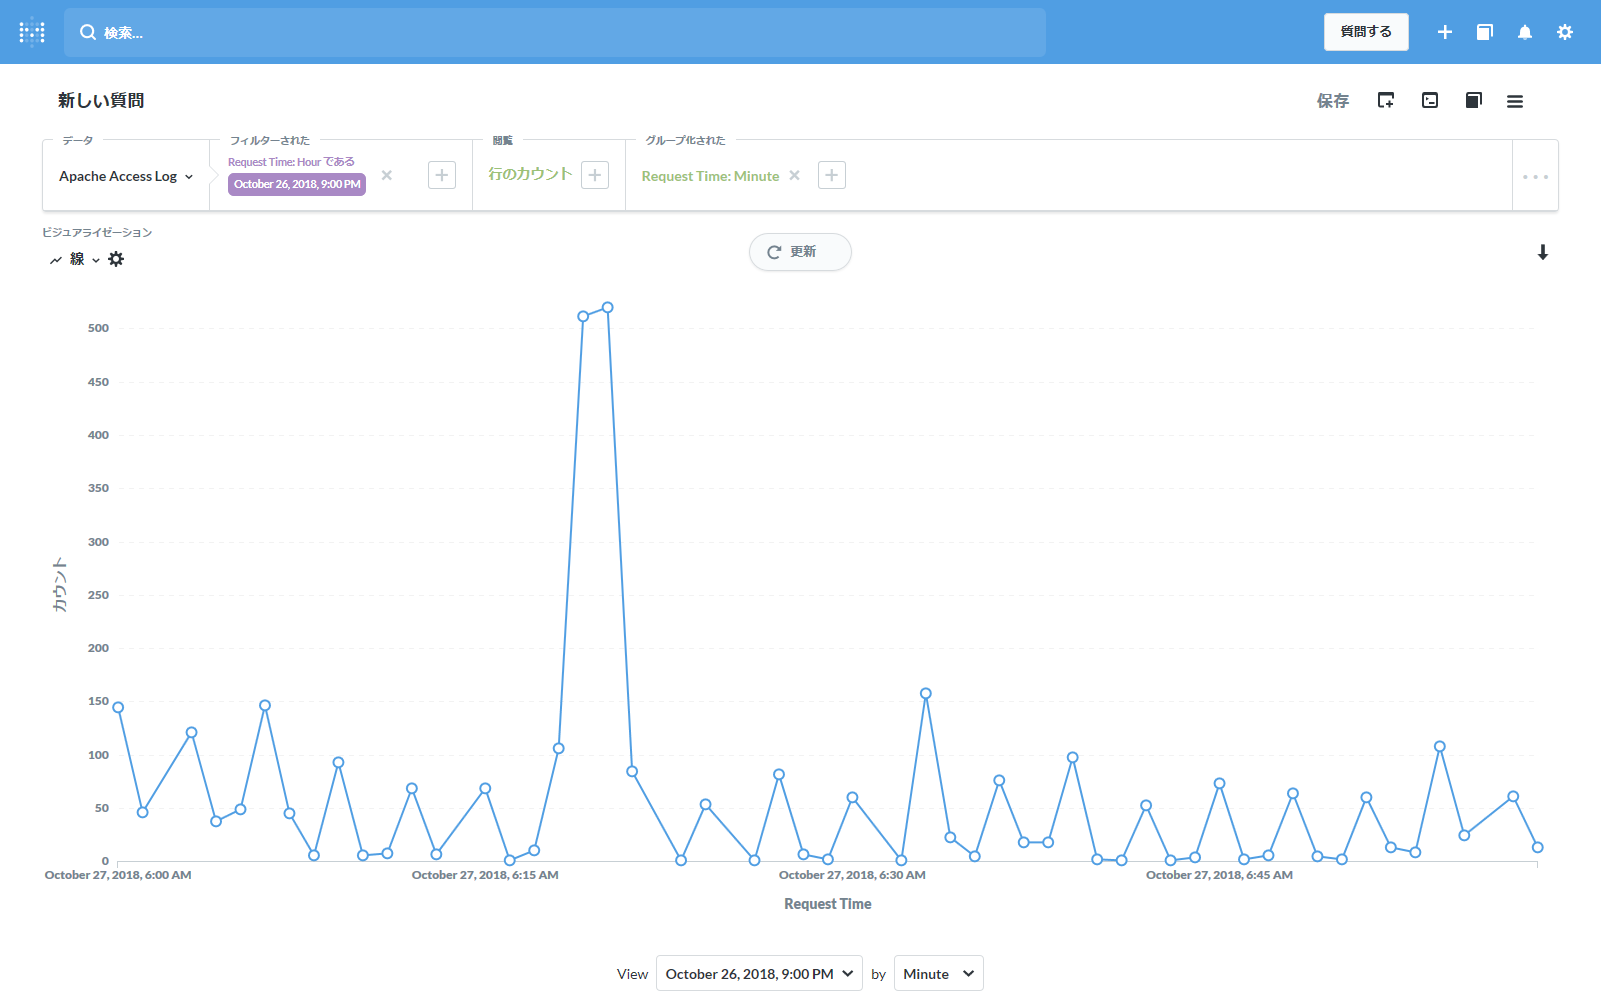Open the Metabase home logo
This screenshot has height=1007, width=1601.
(x=32, y=32)
